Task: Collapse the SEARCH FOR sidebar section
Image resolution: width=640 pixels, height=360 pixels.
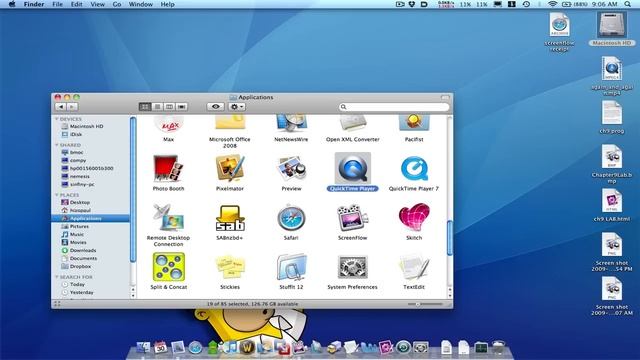Action: coord(57,277)
